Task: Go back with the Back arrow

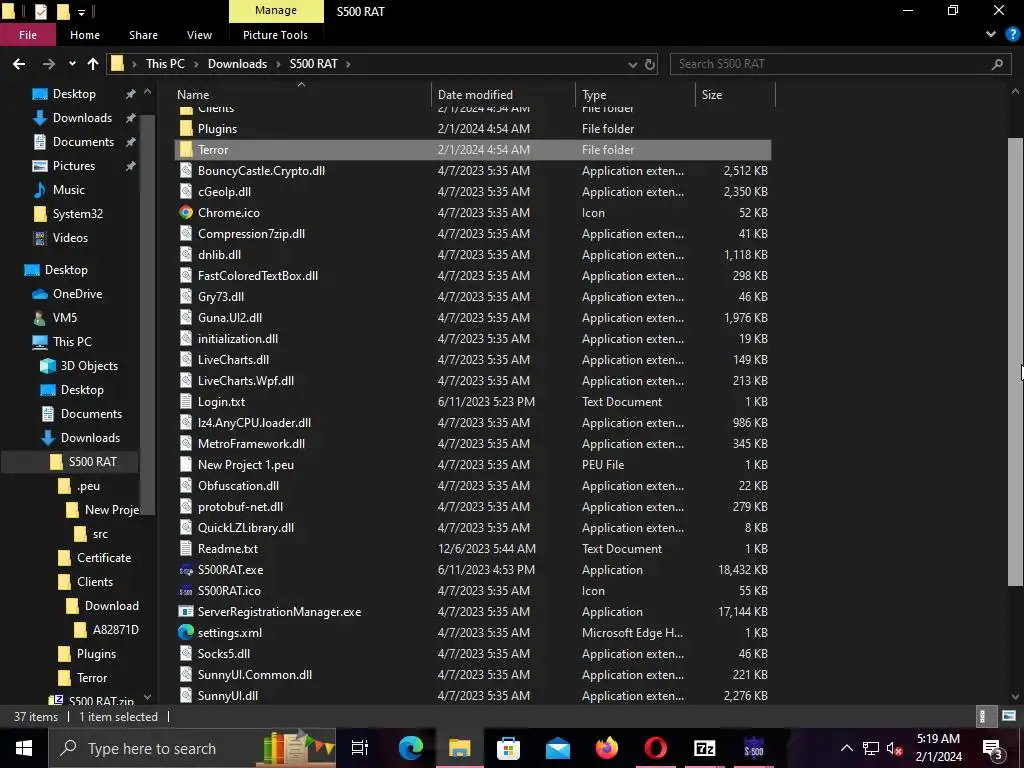Action: [x=19, y=64]
